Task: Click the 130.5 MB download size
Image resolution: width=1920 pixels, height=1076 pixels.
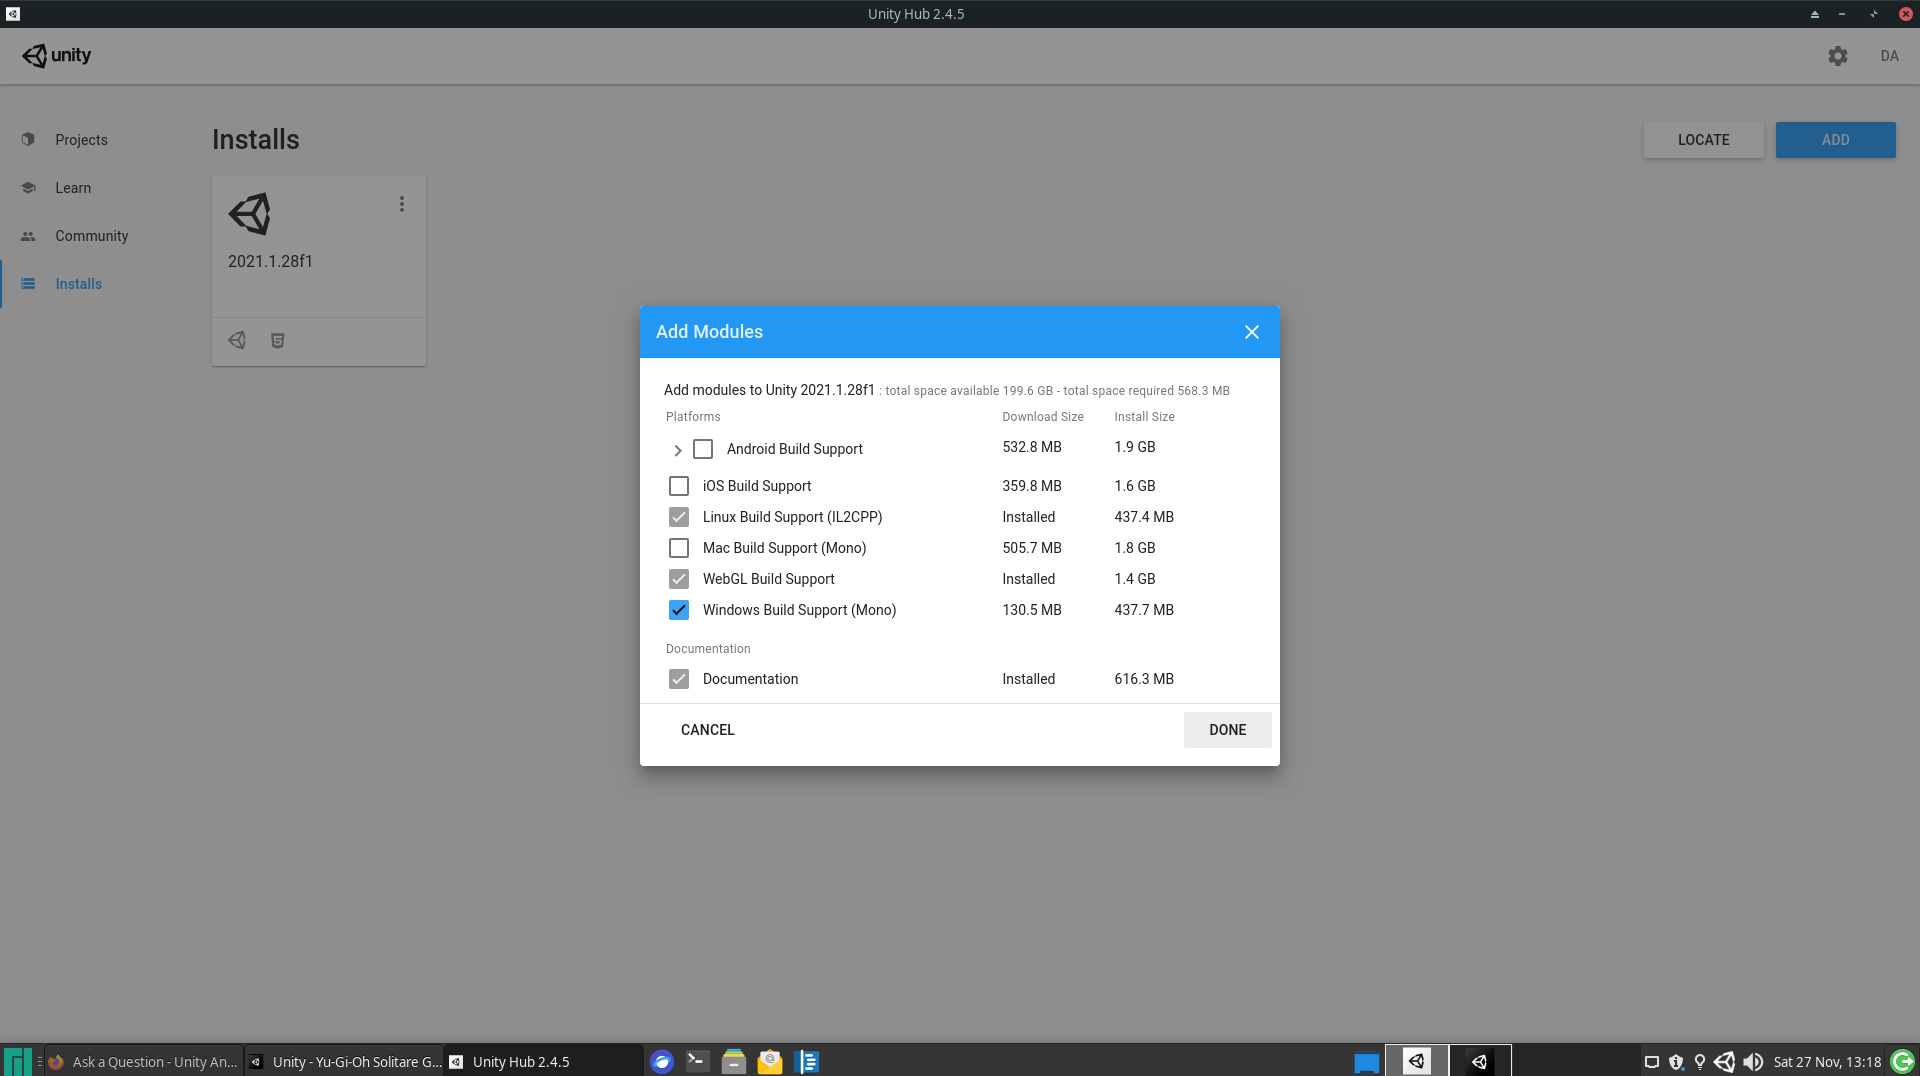Action: click(x=1032, y=610)
